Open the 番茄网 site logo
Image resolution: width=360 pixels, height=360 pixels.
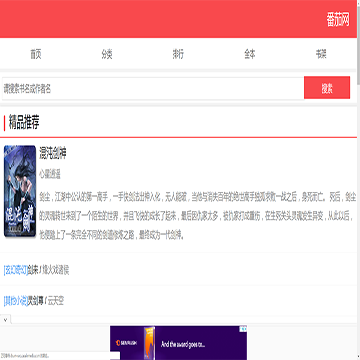tap(338, 20)
